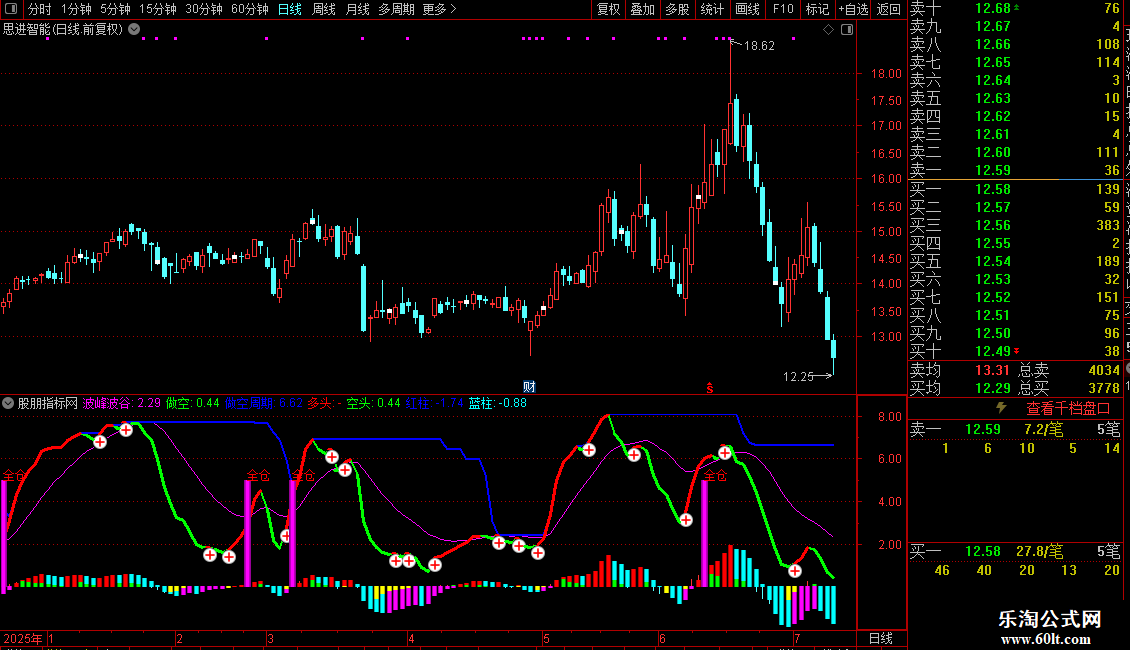Open F10 company info
The width and height of the screenshot is (1130, 650).
[x=783, y=9]
